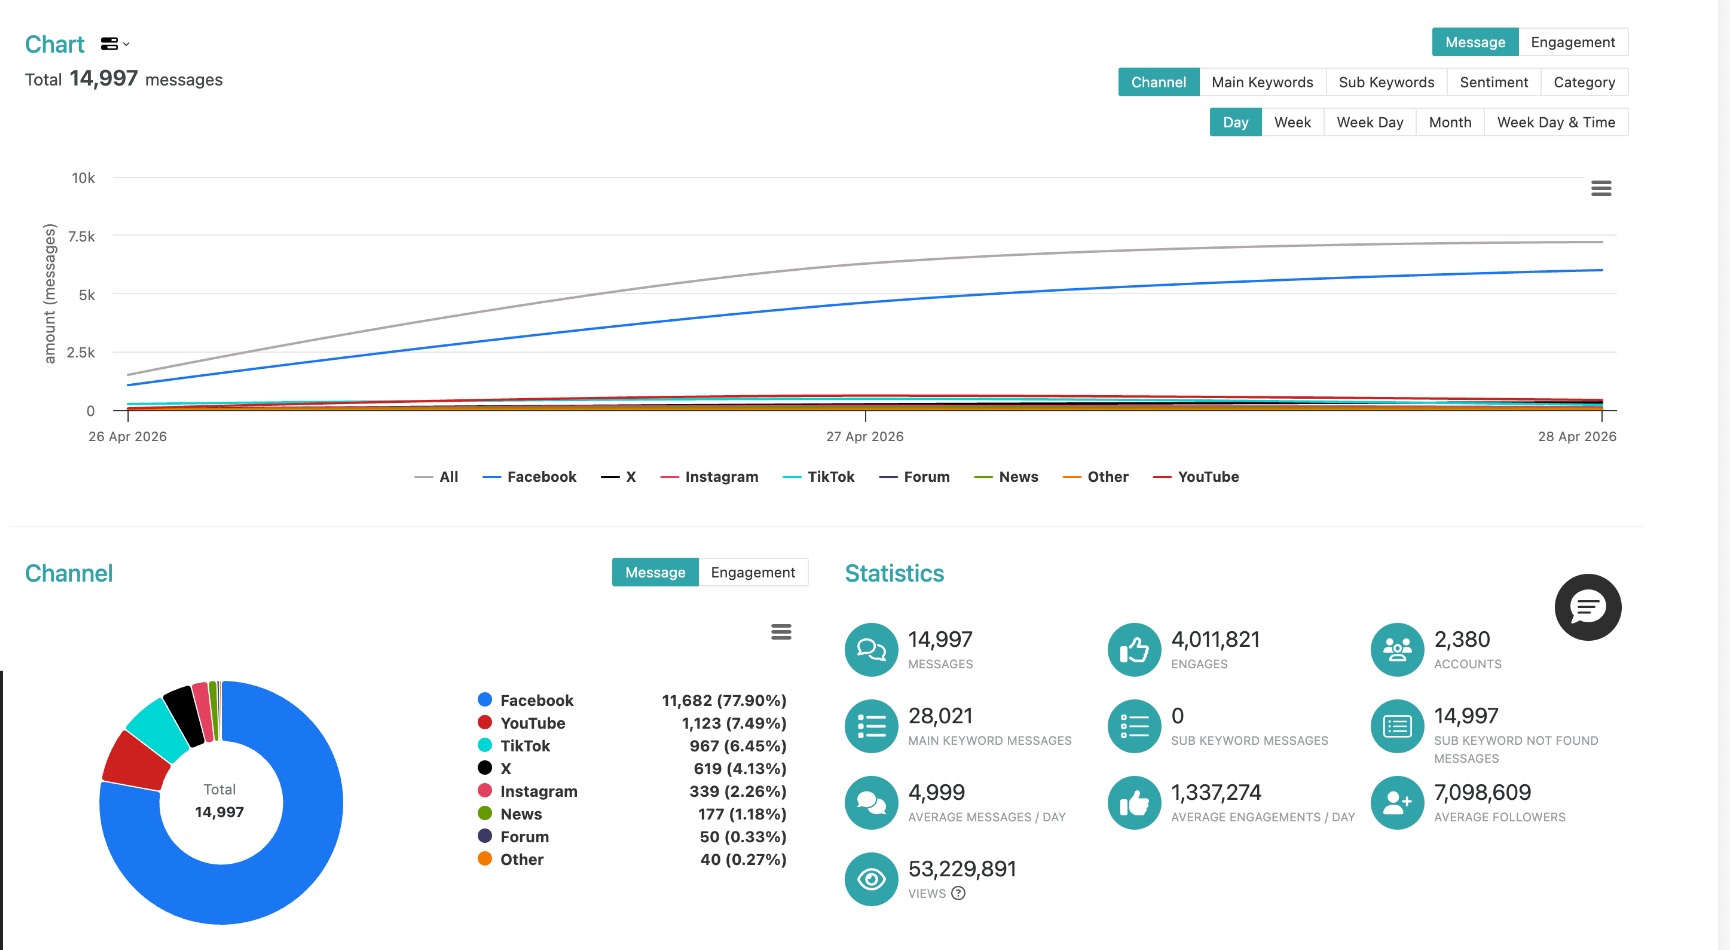Screen dimensions: 1730x950
Task: Open the chat support bubble
Action: pos(1588,607)
